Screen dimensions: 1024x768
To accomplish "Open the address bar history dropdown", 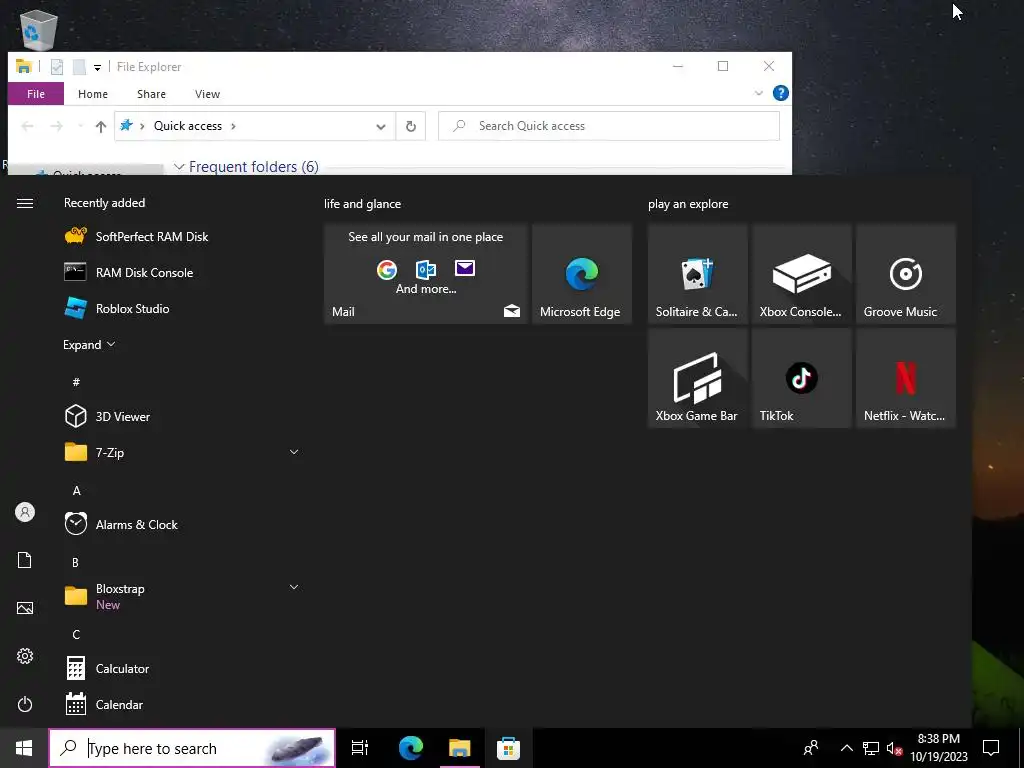I will point(381,126).
